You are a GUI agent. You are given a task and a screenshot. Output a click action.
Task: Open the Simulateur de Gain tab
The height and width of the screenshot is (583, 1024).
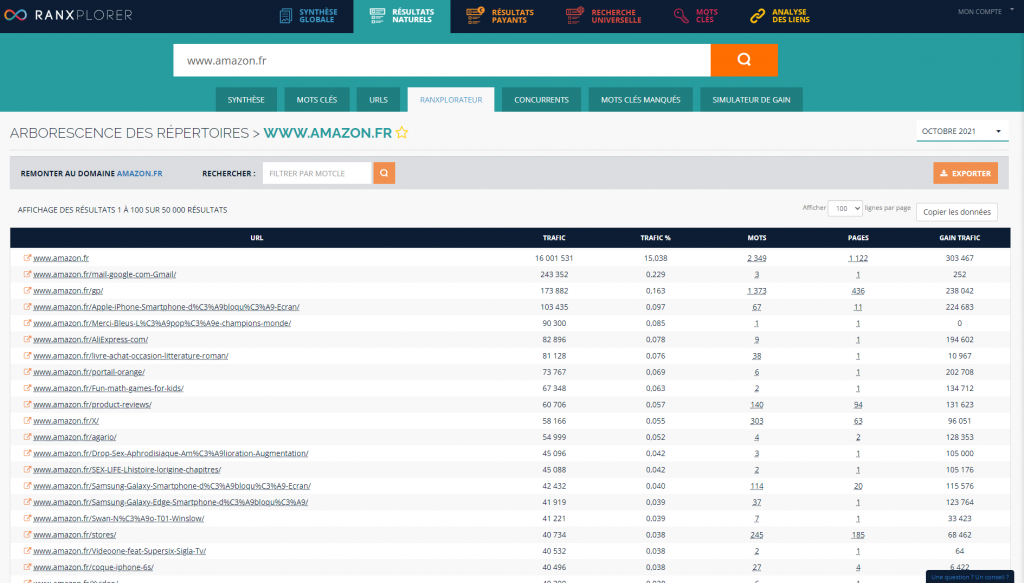751,100
